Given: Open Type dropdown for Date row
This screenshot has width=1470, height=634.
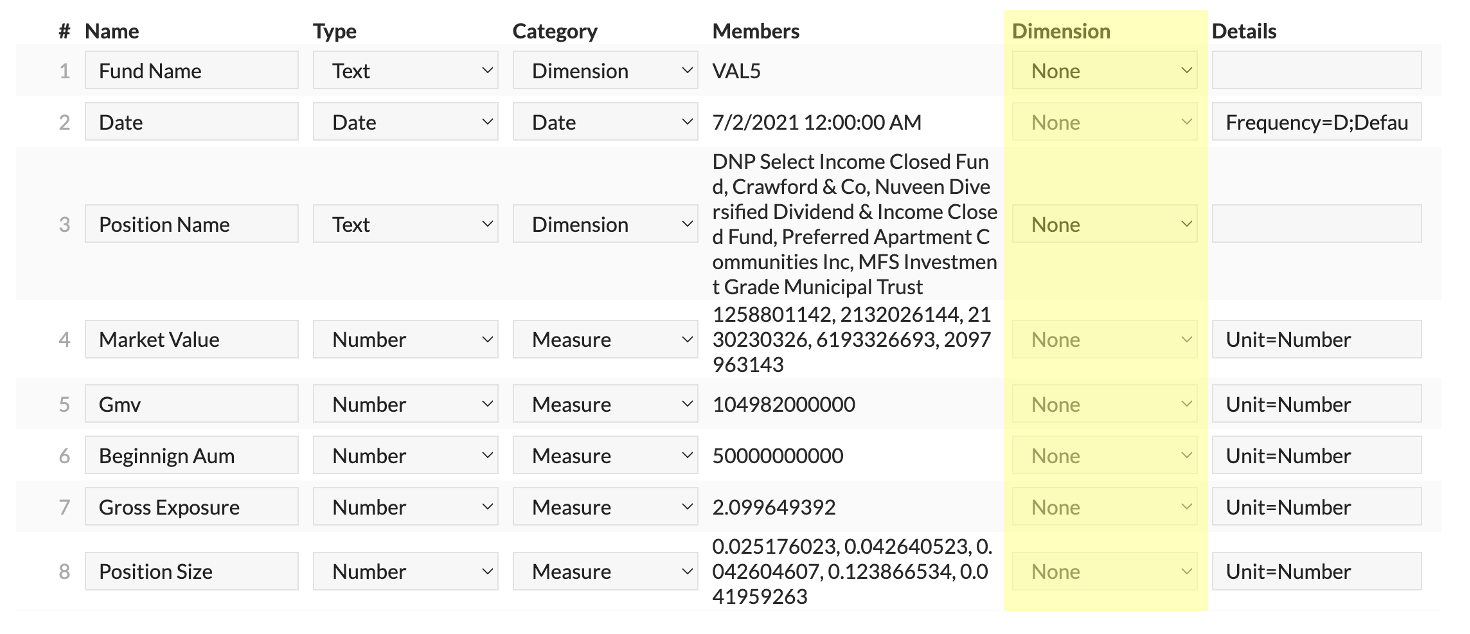Looking at the screenshot, I should click(405, 122).
